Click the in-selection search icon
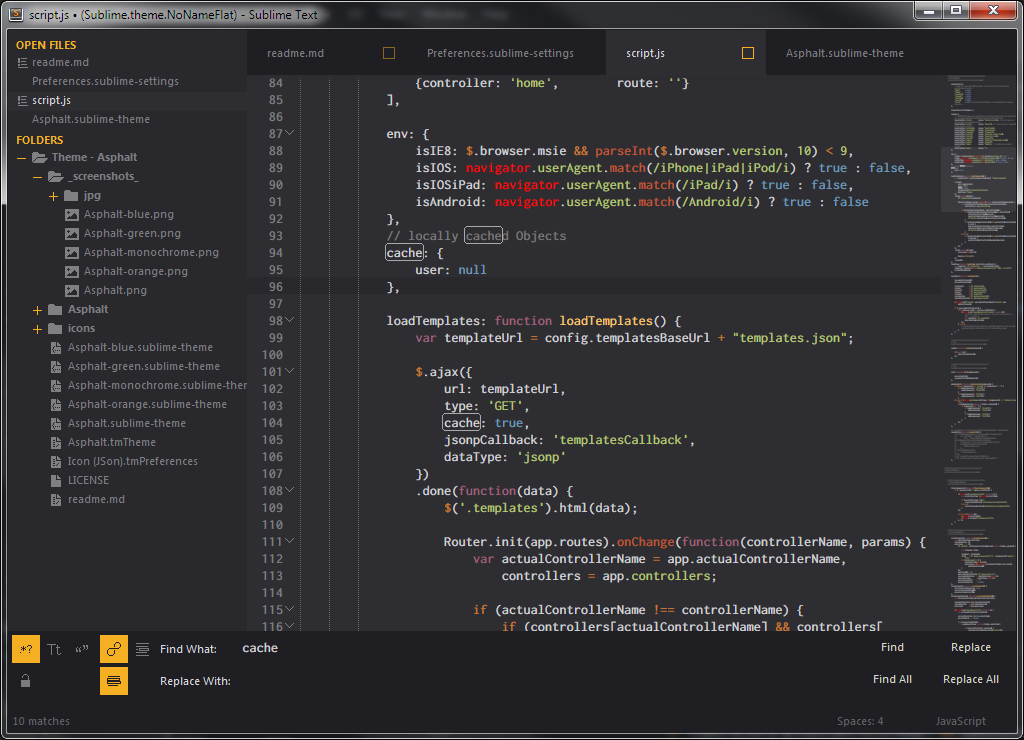1024x740 pixels. pyautogui.click(x=142, y=649)
